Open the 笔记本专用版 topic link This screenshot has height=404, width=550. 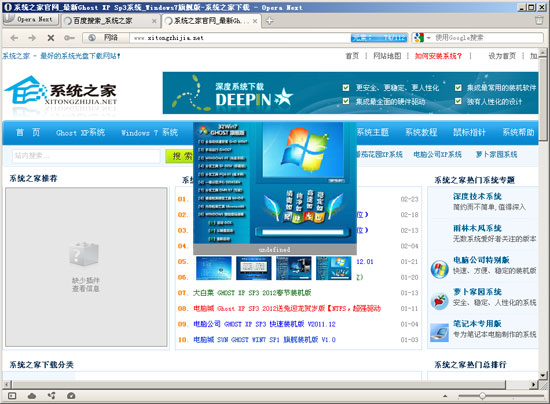click(477, 323)
